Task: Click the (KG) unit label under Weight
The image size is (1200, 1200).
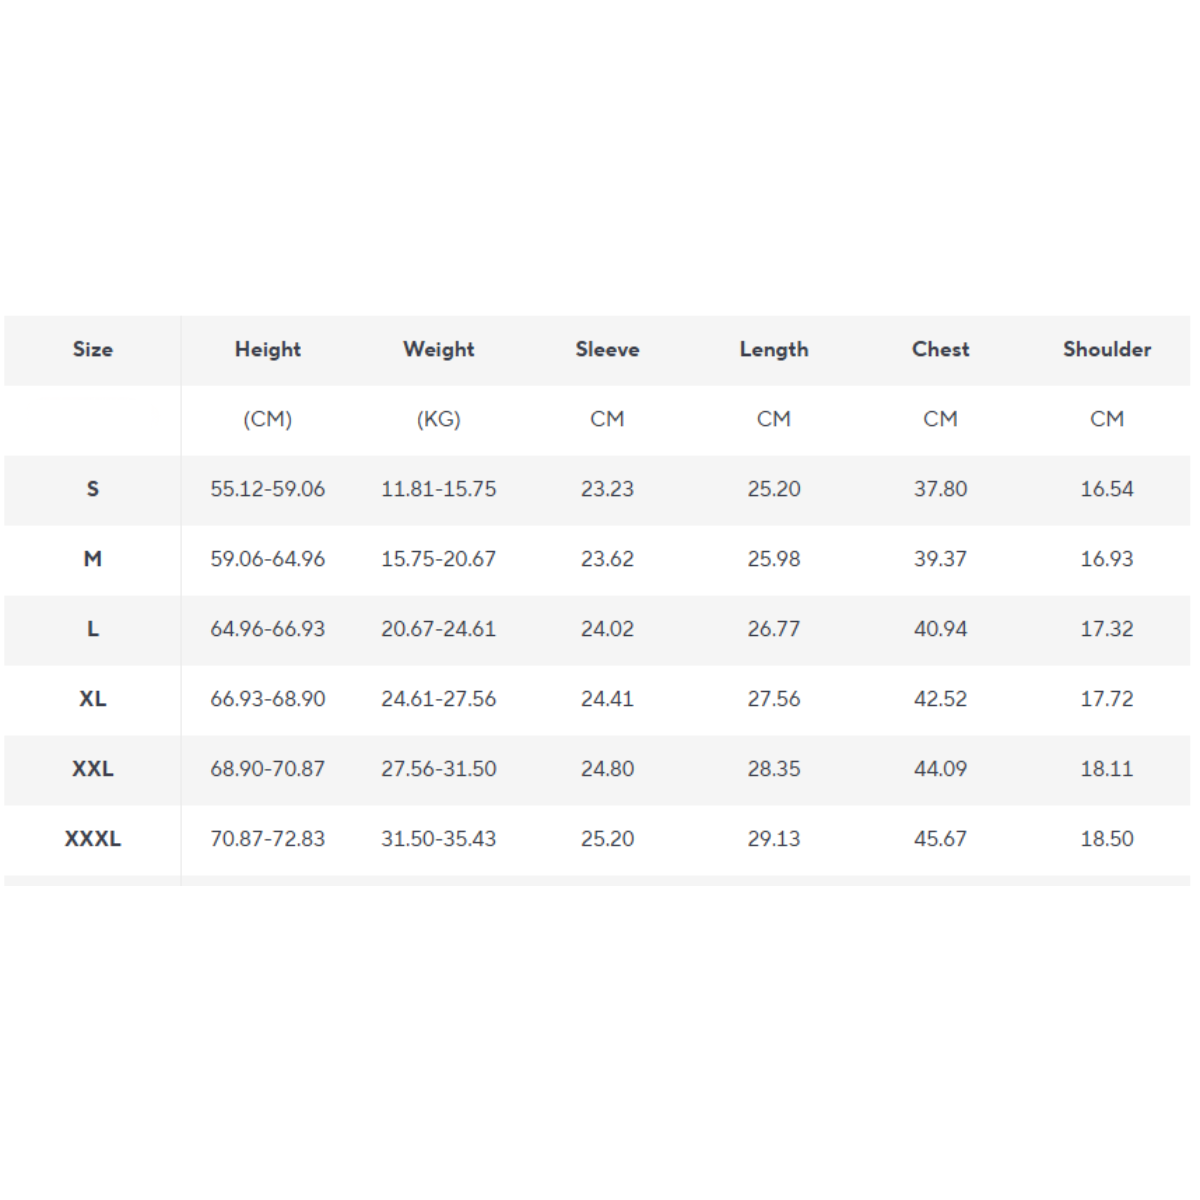Action: tap(438, 419)
